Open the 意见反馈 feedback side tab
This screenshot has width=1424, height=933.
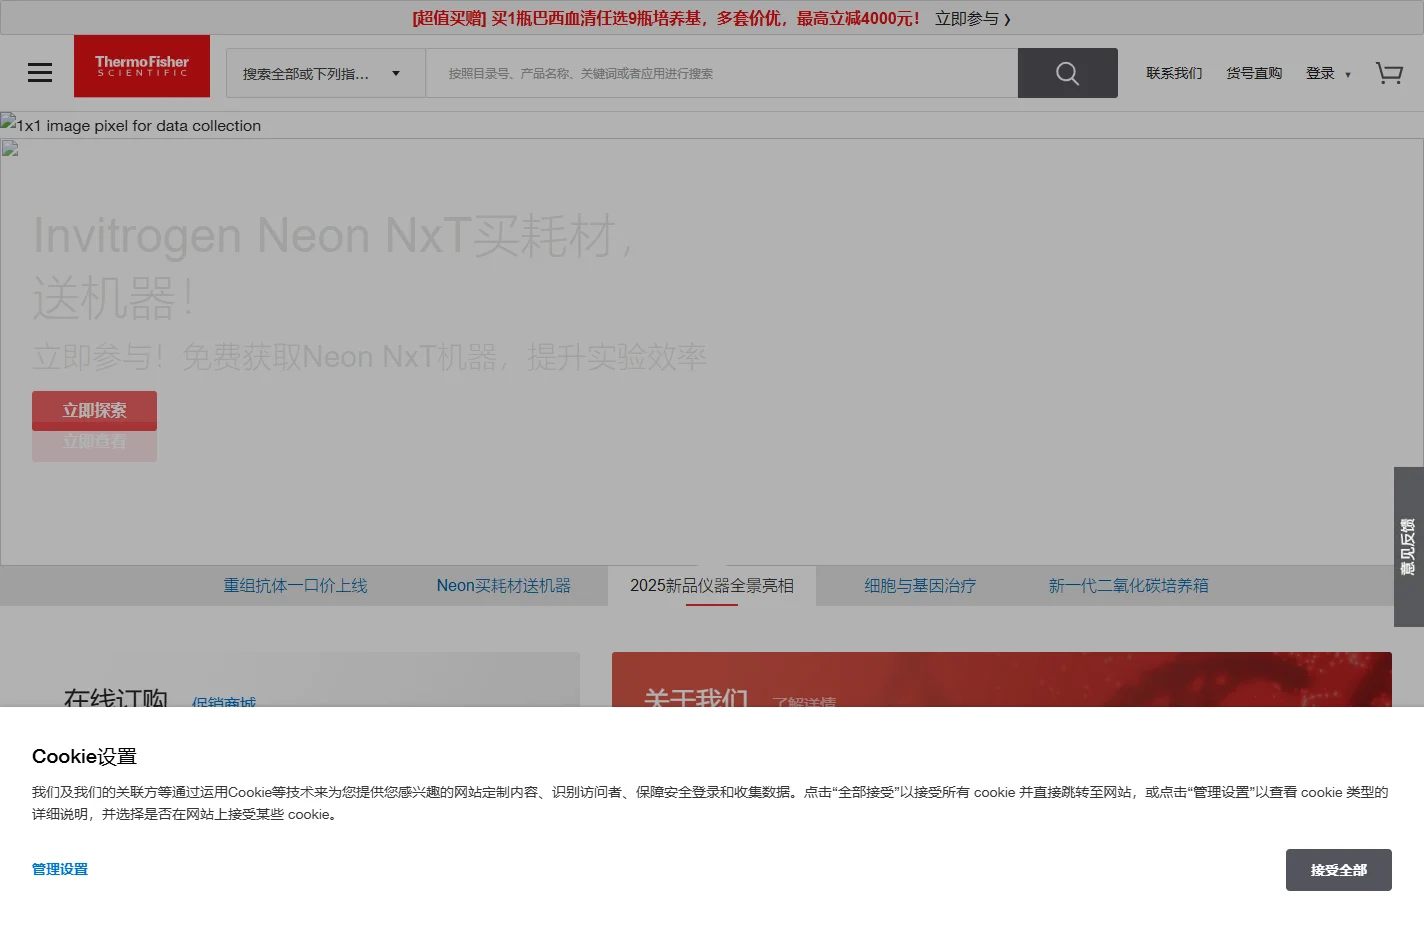coord(1408,547)
